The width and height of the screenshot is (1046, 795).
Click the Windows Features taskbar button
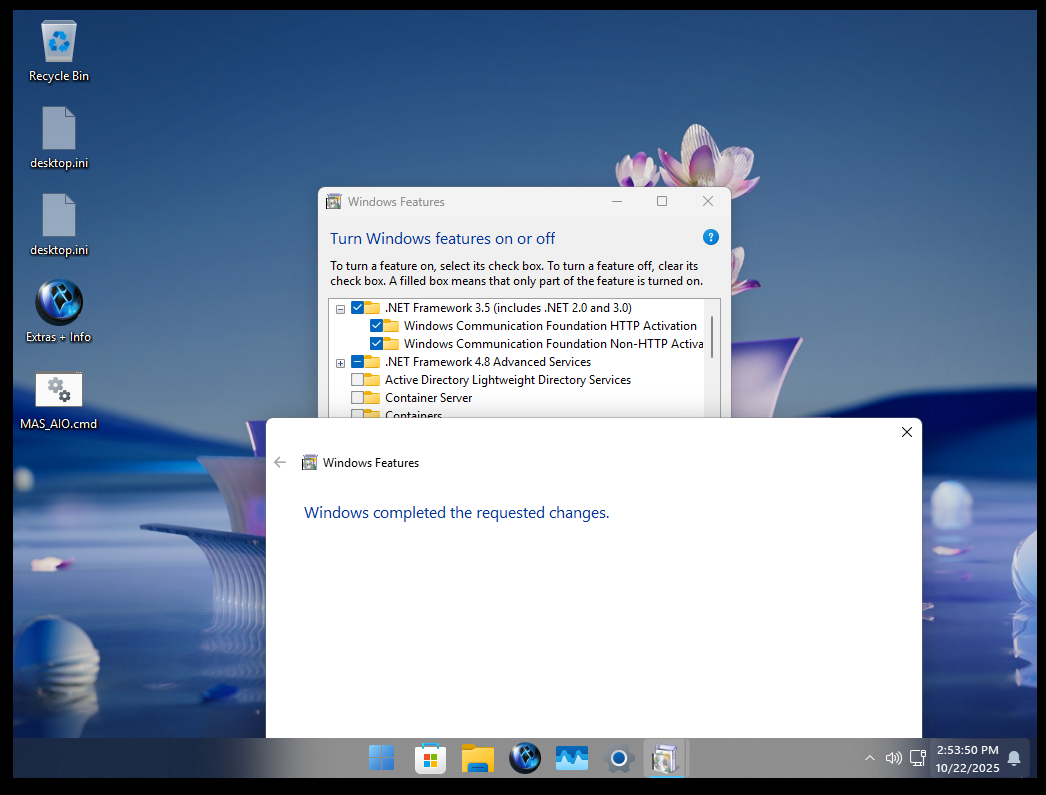coord(665,758)
